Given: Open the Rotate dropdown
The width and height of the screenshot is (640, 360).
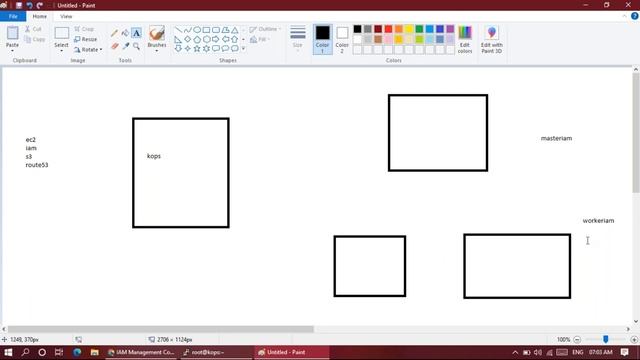Looking at the screenshot, I should tap(88, 49).
